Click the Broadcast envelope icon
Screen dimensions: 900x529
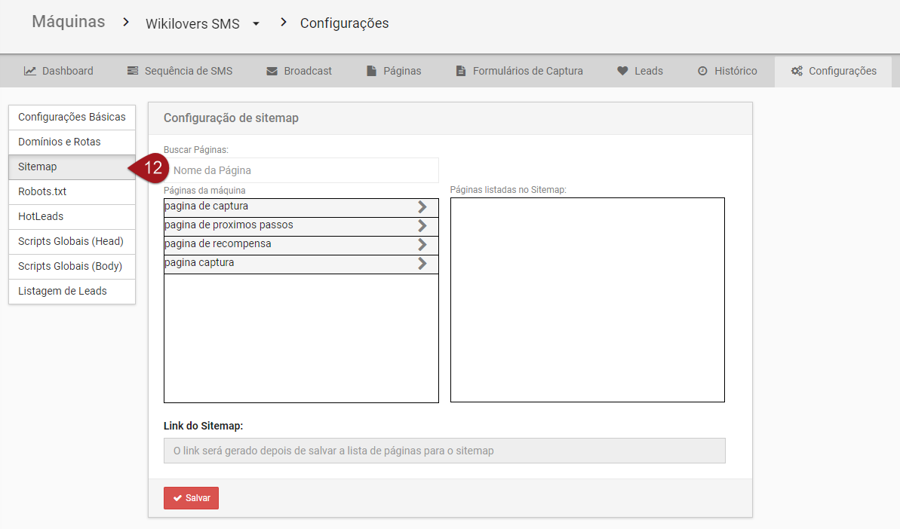click(x=272, y=71)
